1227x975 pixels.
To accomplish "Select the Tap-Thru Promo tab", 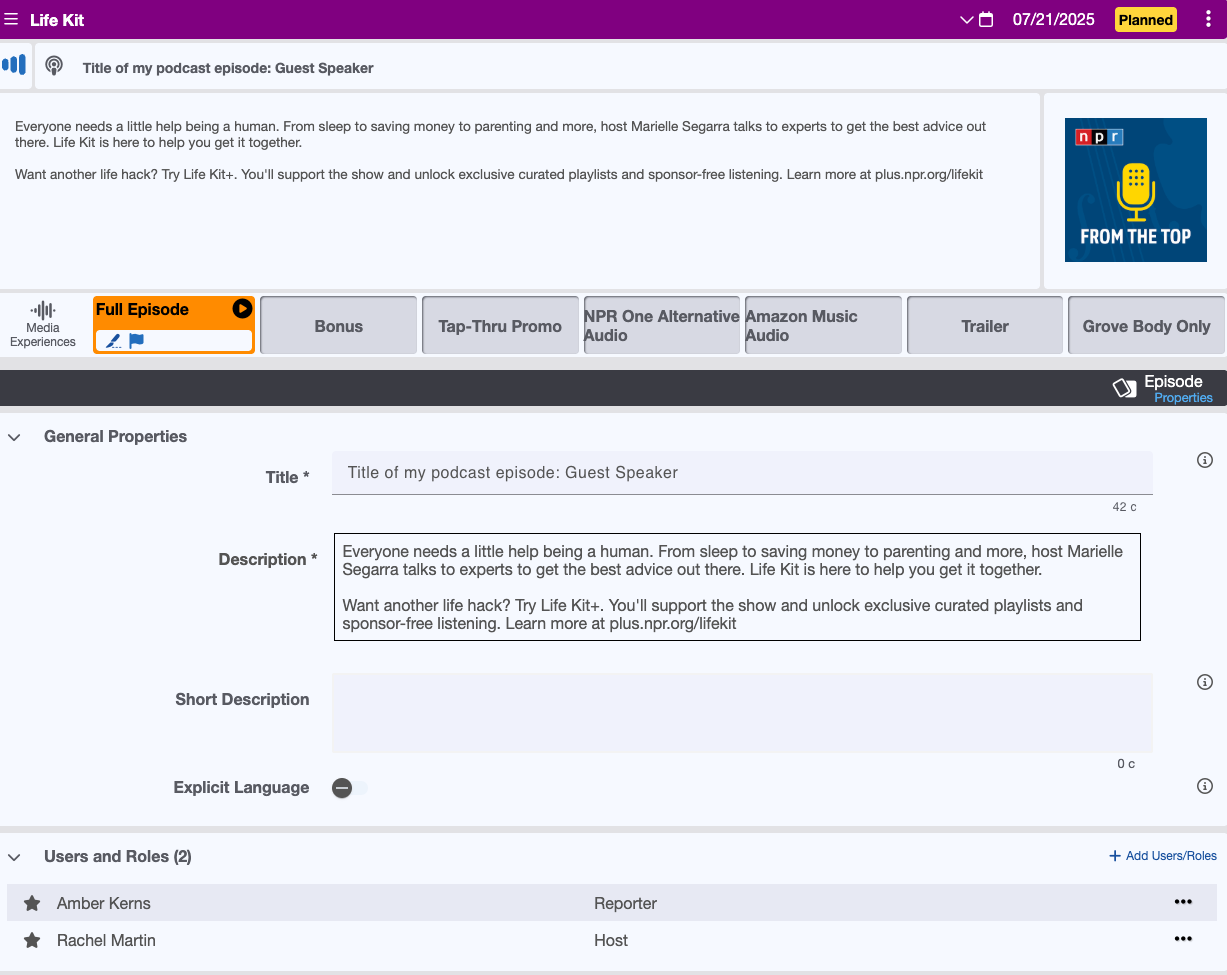I will (500, 325).
